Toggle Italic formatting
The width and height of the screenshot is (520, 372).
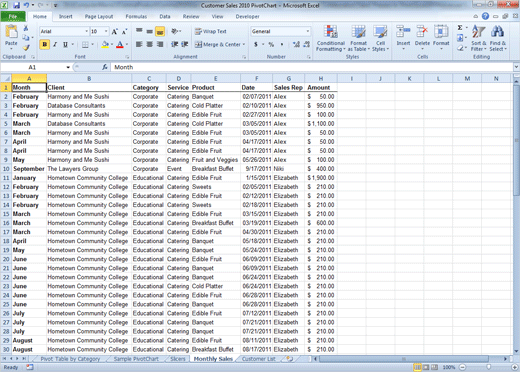pyautogui.click(x=55, y=44)
